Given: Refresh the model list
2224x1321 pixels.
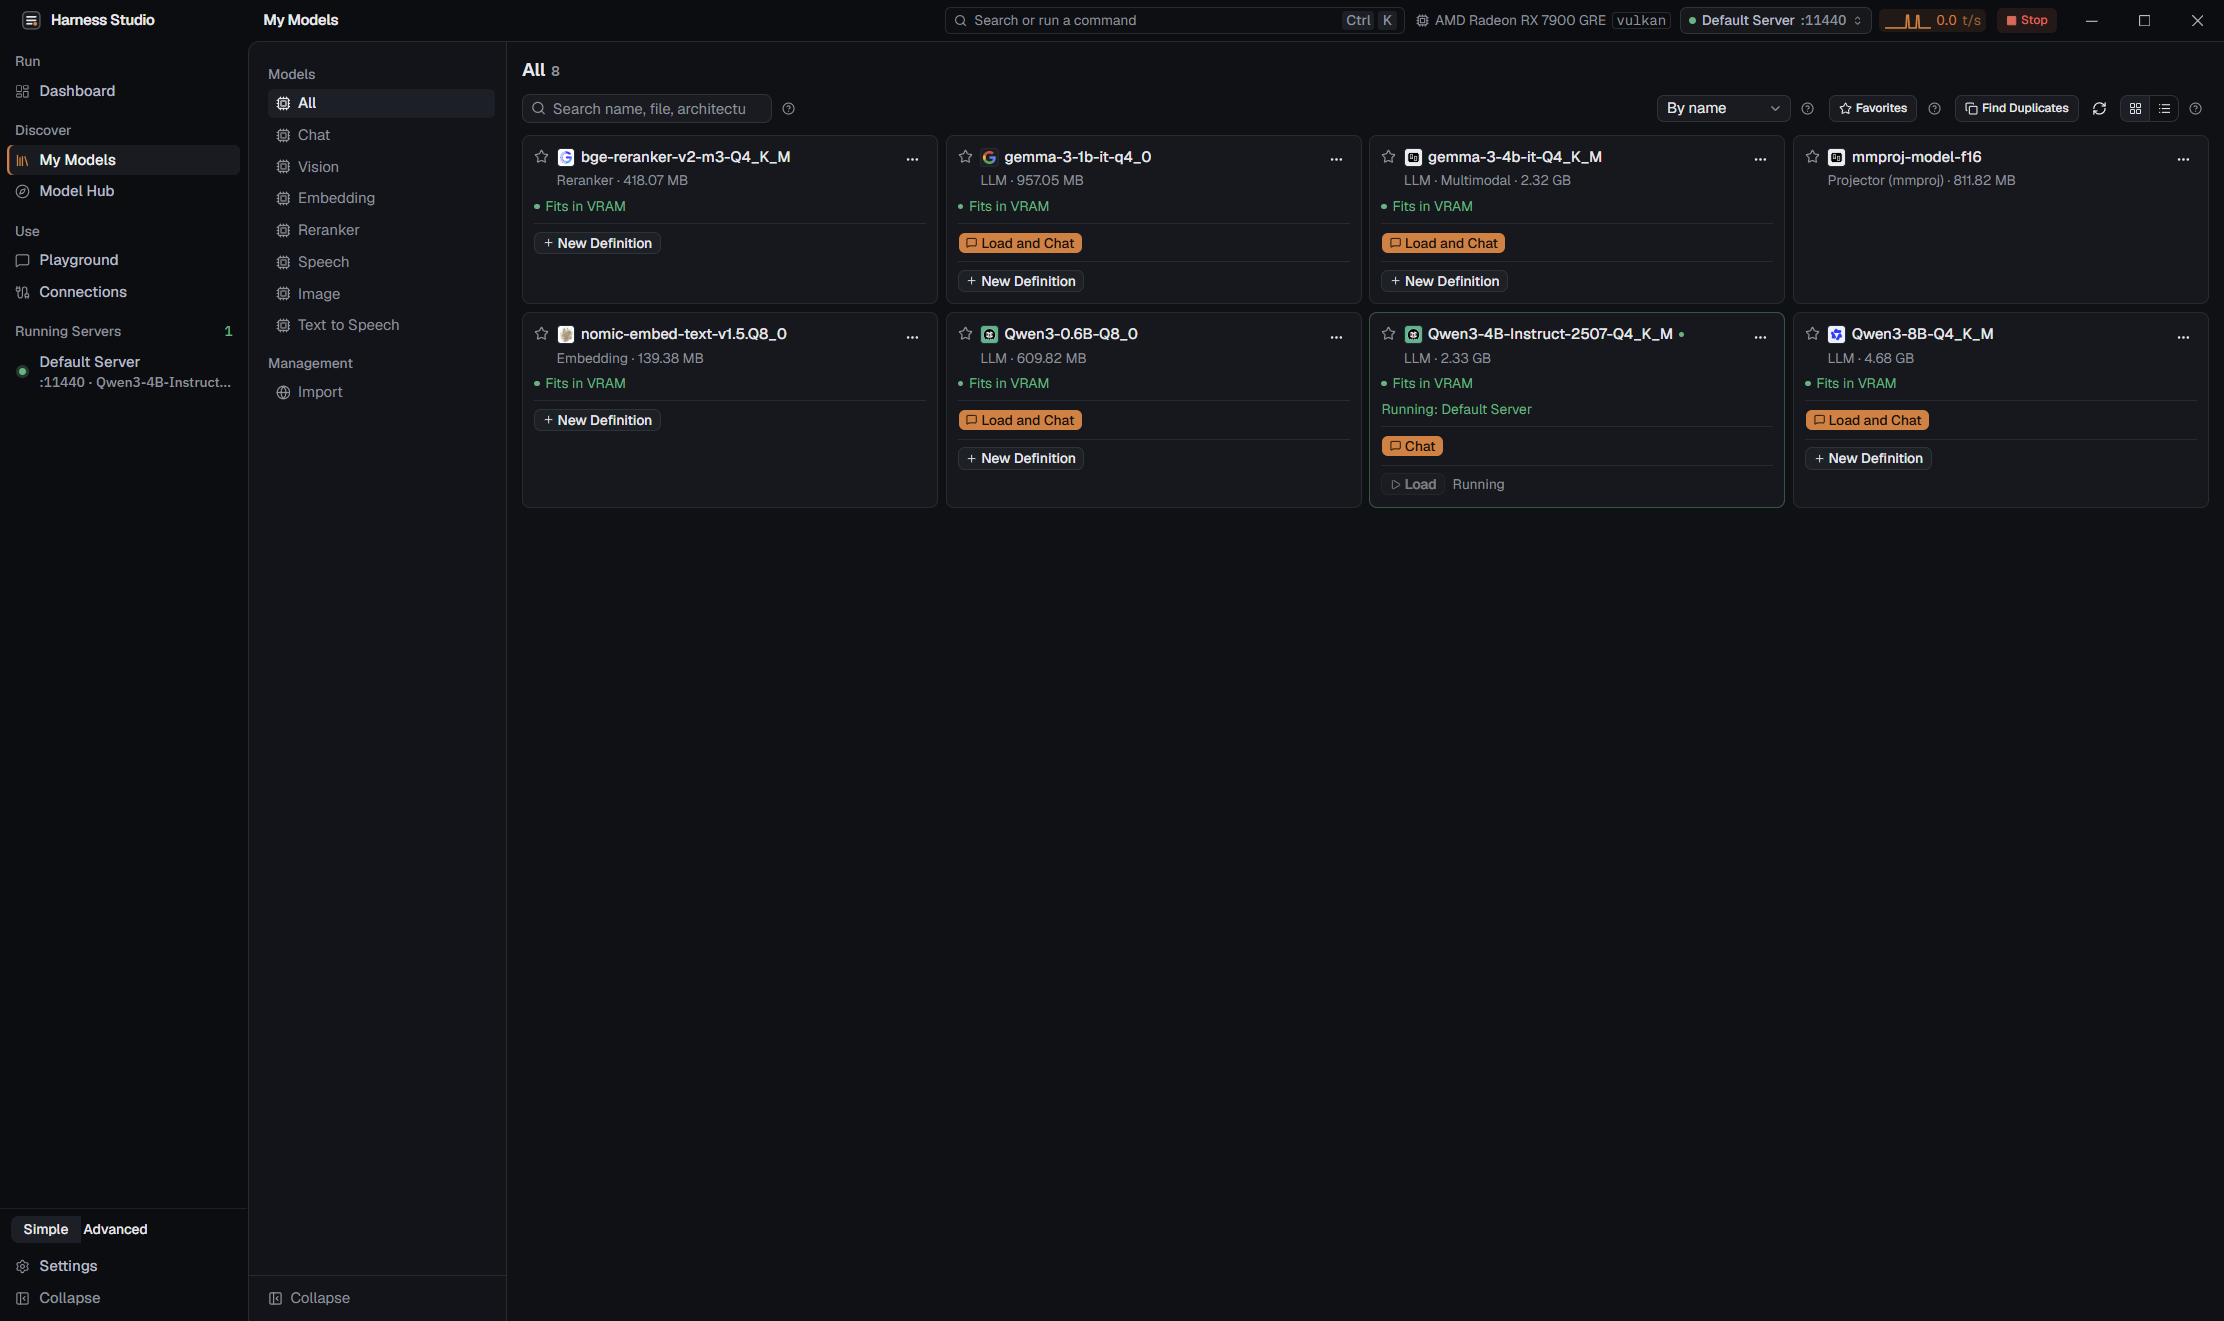Looking at the screenshot, I should click(x=2099, y=108).
